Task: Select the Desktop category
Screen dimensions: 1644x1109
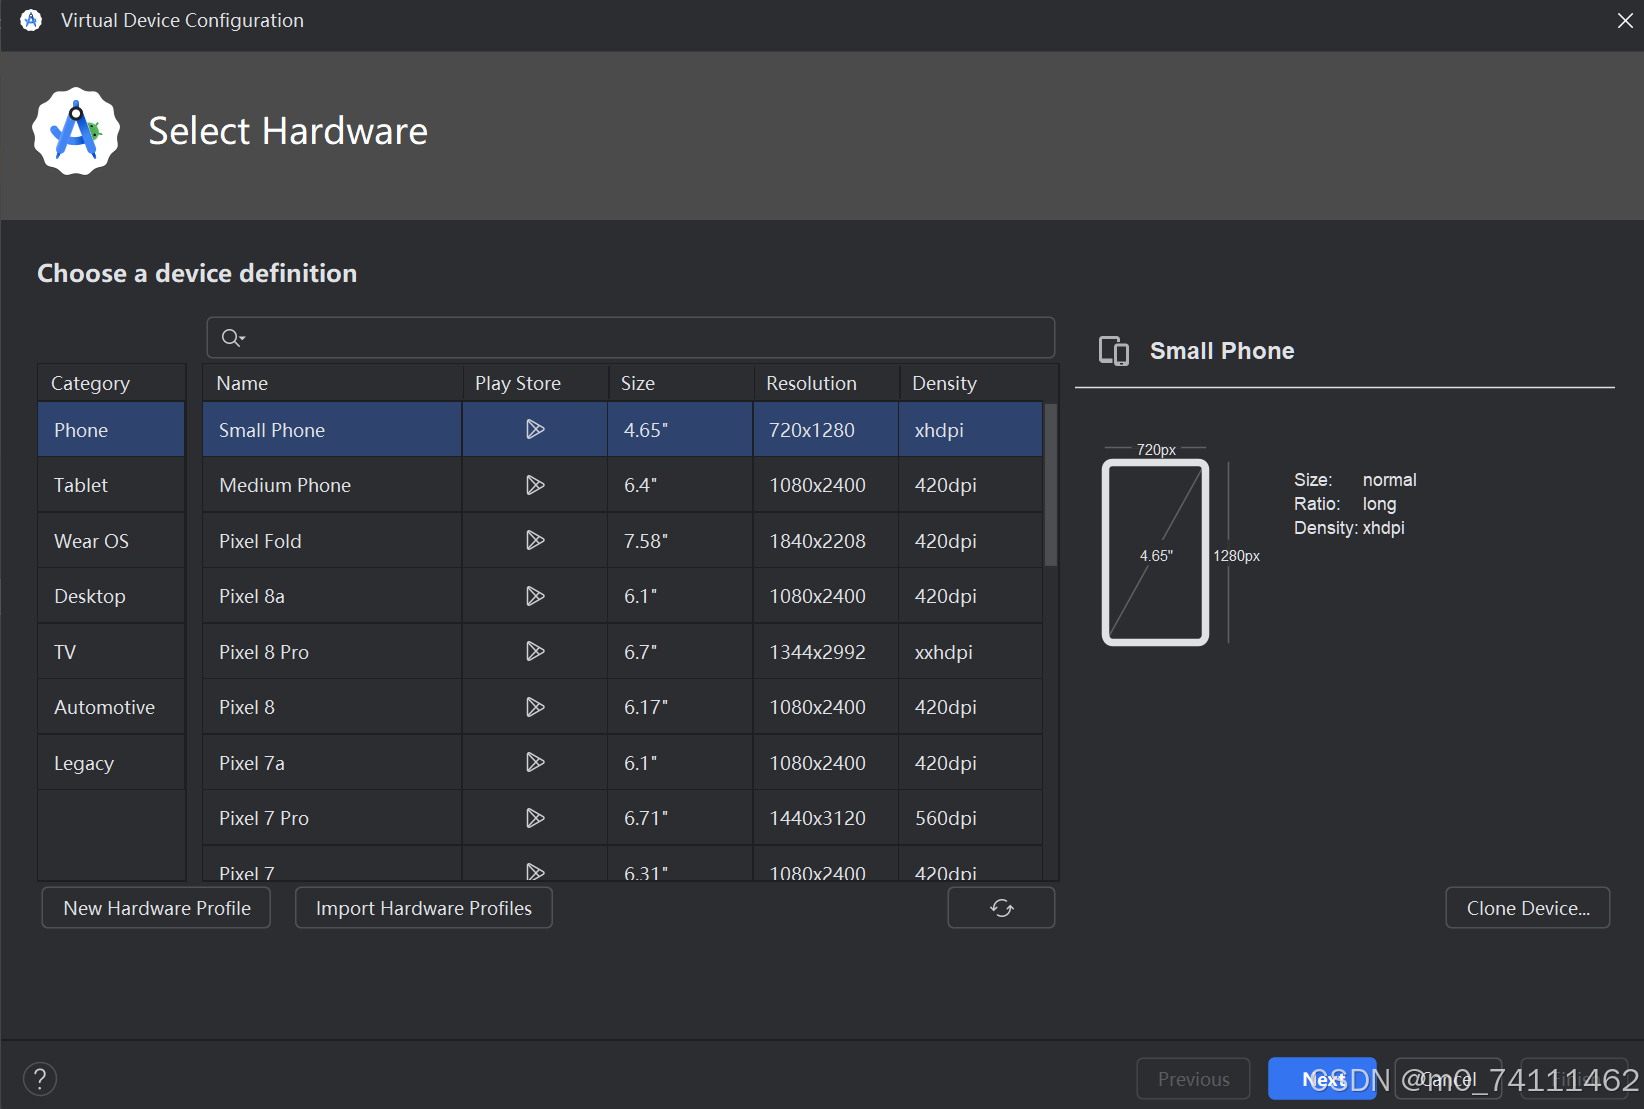Action: [111, 596]
